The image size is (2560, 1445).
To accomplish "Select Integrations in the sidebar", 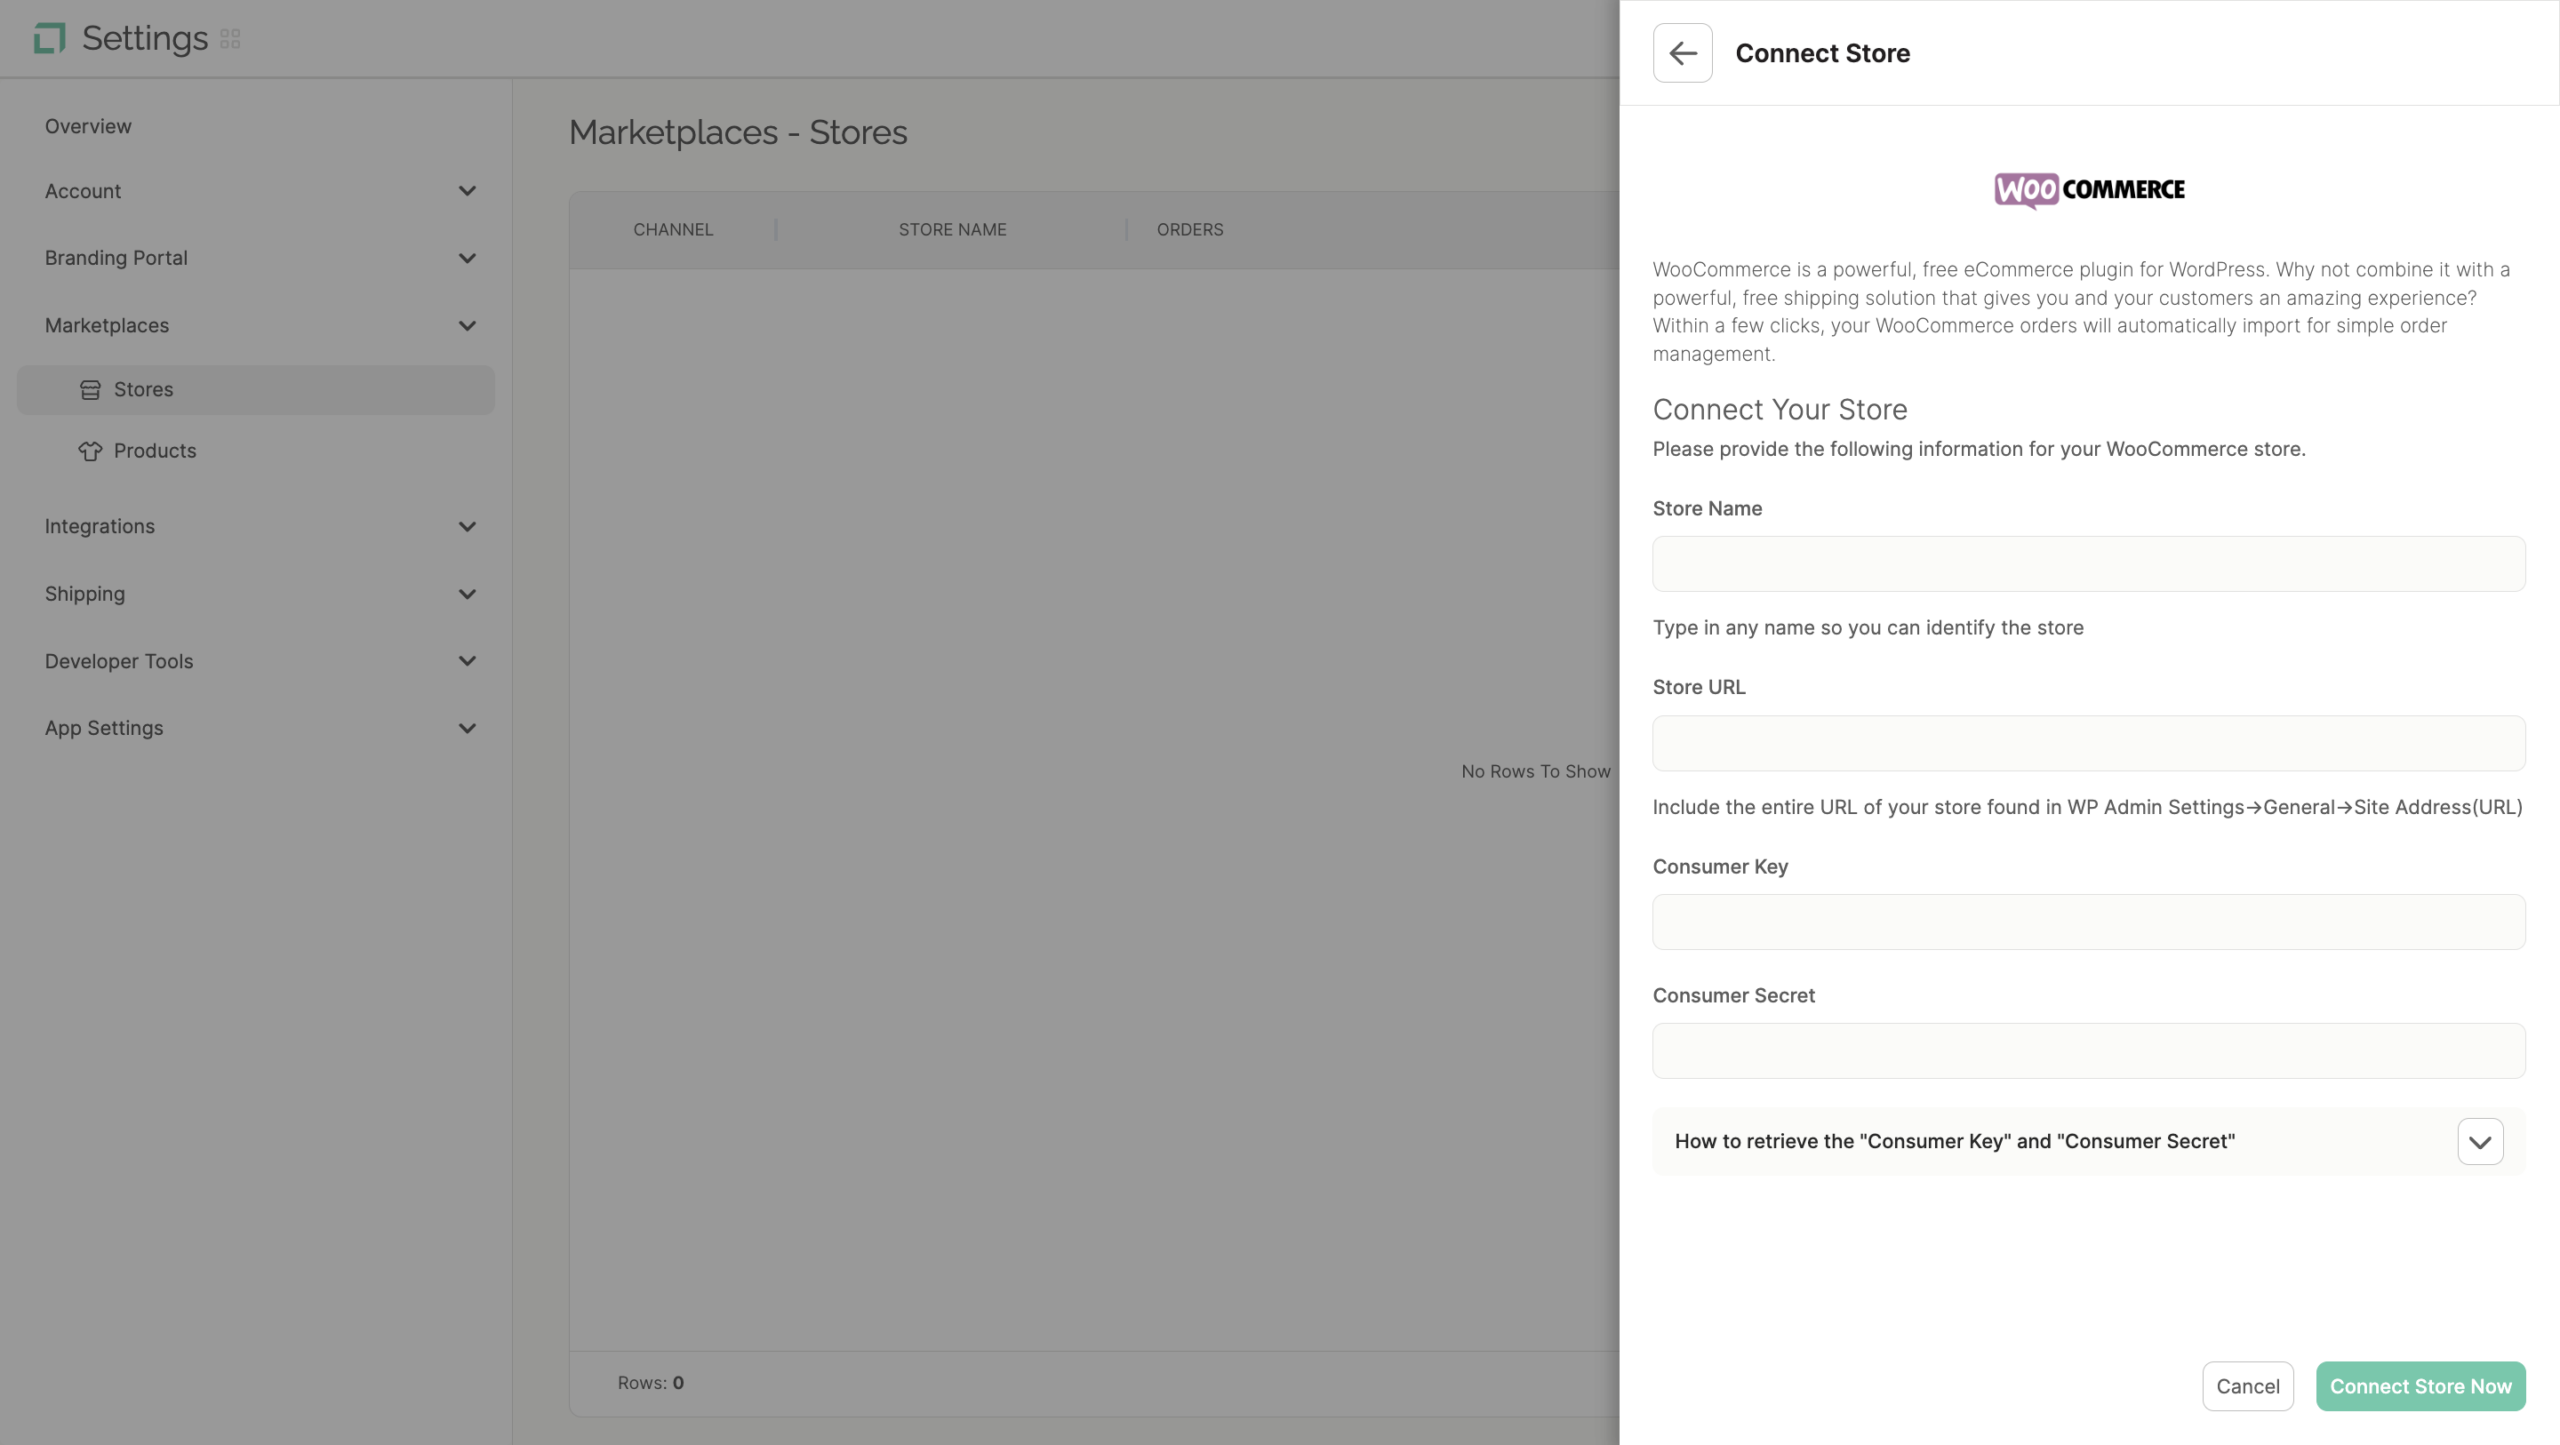I will pos(100,527).
